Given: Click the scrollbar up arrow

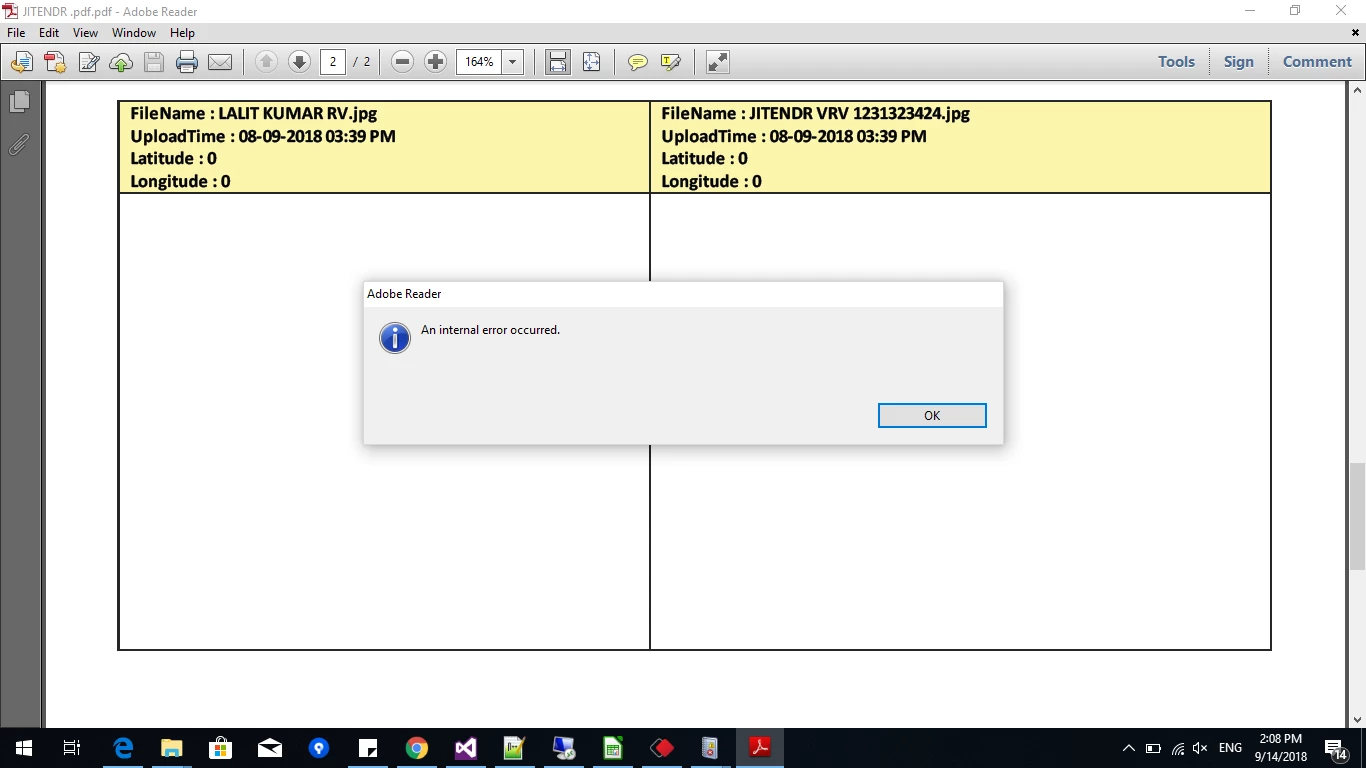Looking at the screenshot, I should point(1357,90).
